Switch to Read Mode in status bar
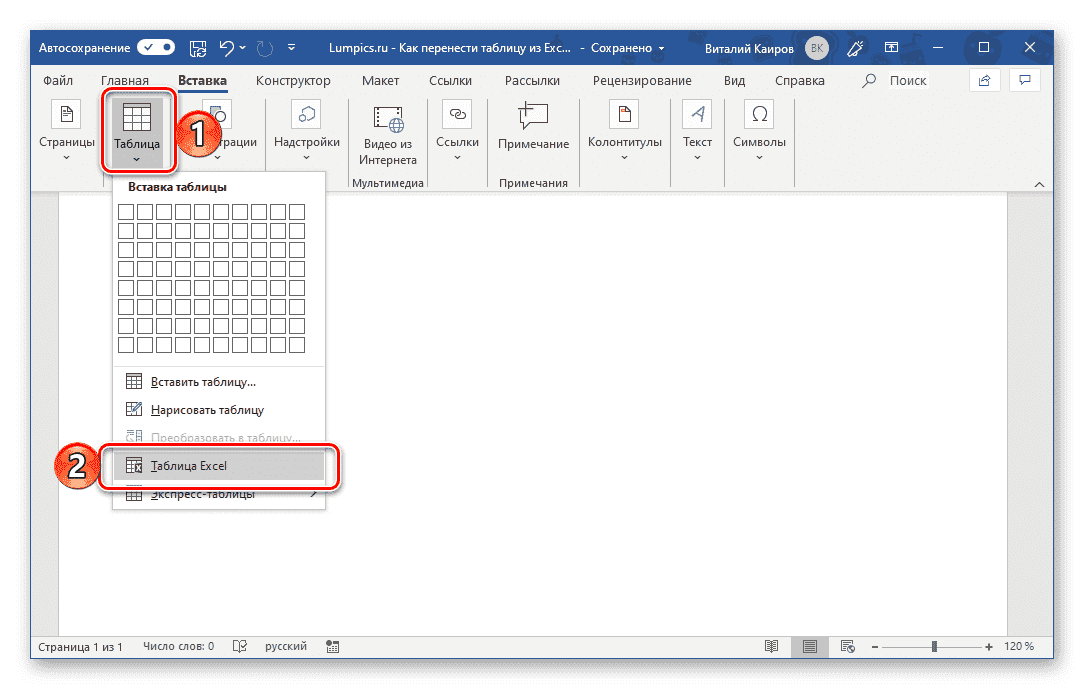1084x689 pixels. point(771,646)
